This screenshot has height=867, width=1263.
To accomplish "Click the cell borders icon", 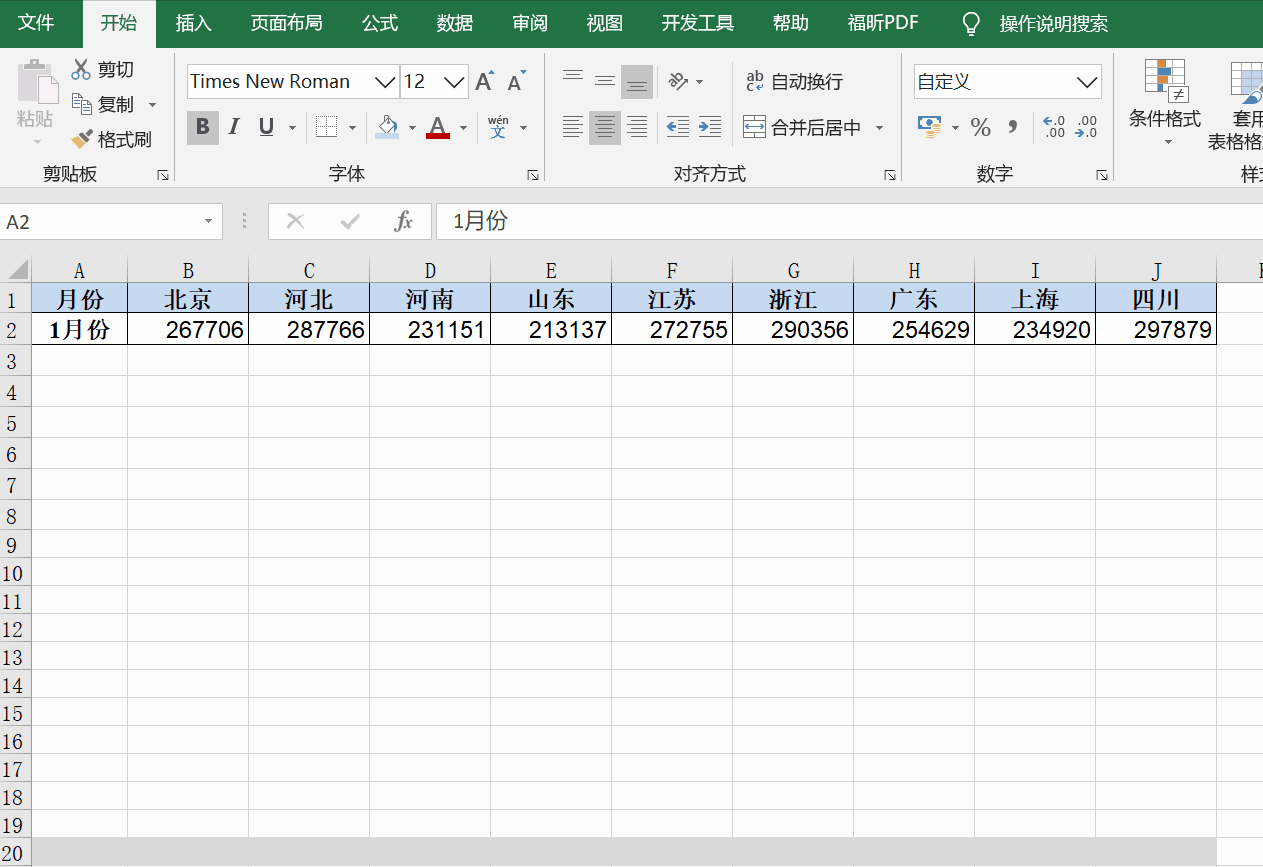I will (326, 127).
